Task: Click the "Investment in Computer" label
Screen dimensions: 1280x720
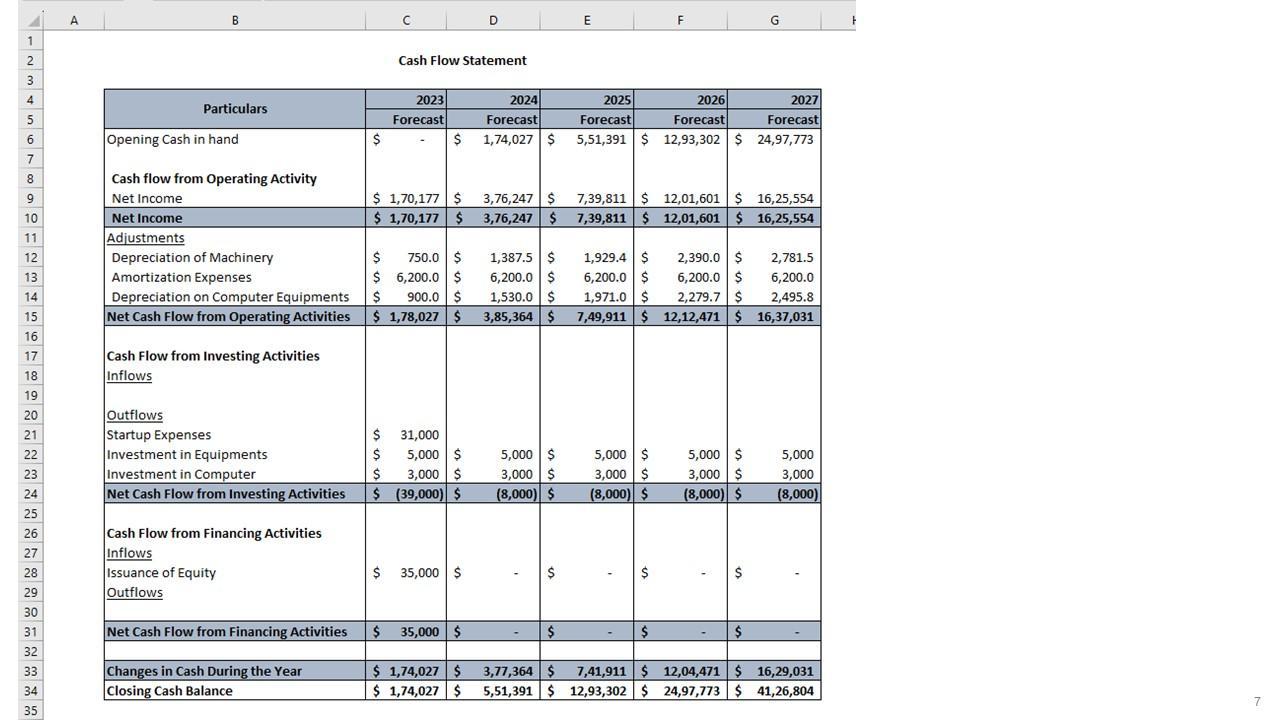Action: tap(181, 474)
